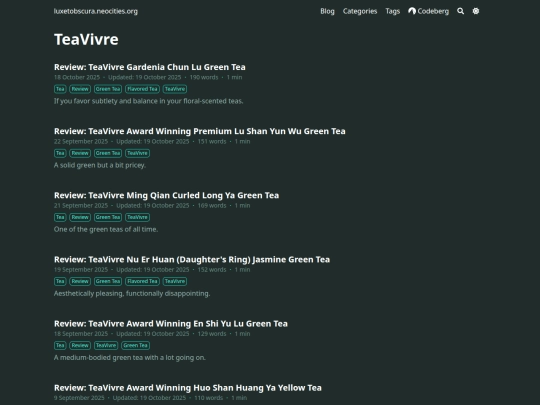Click the Green Tea tag under Nu Er Huan Jasmine review
Viewport: 540px width, 405px height.
click(108, 281)
